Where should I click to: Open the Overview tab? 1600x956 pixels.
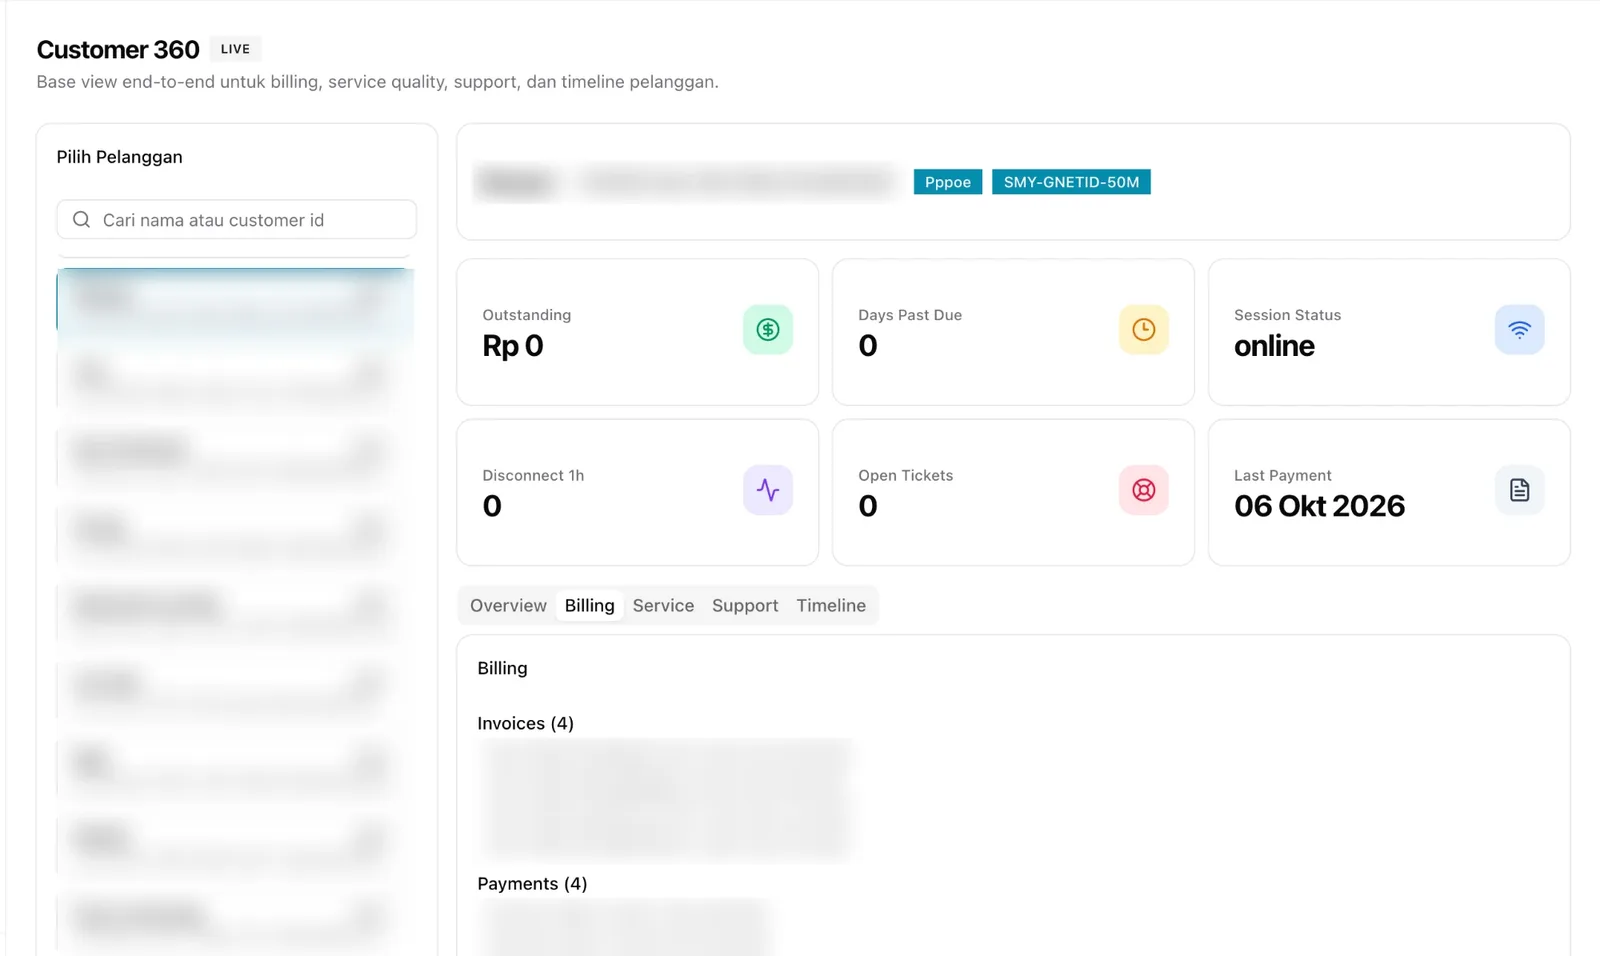point(508,606)
